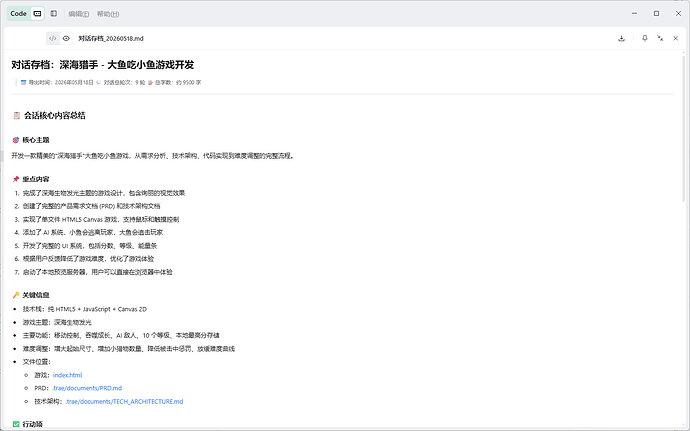Click the vertical scrollbar of the document
The image size is (690, 431).
pyautogui.click(x=683, y=130)
